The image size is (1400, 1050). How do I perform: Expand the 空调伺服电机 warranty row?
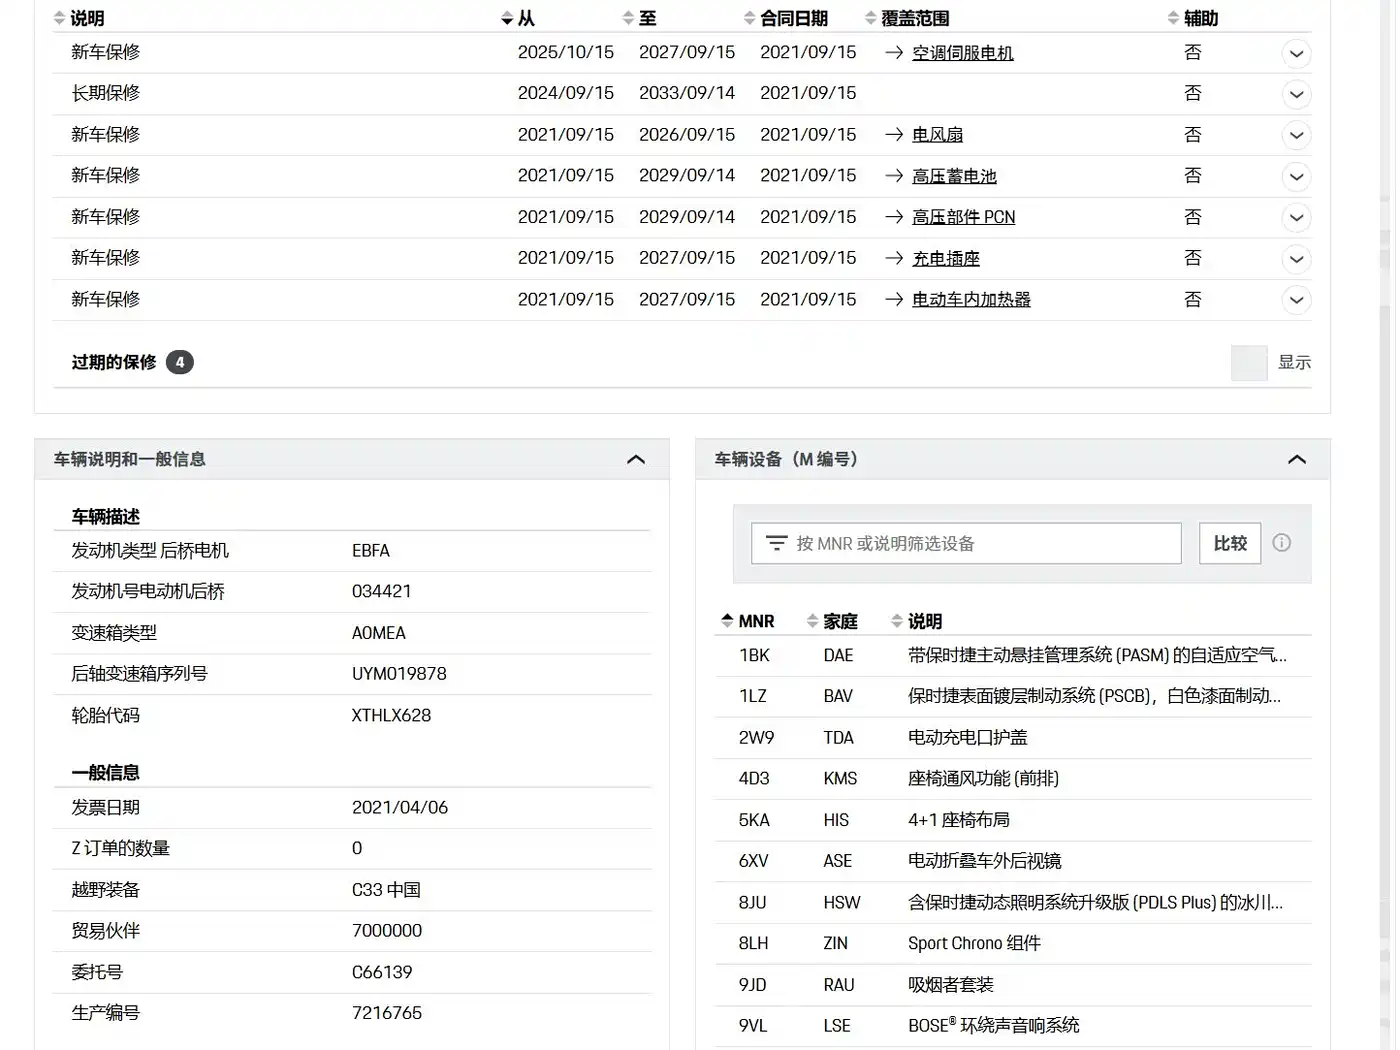click(x=1296, y=53)
